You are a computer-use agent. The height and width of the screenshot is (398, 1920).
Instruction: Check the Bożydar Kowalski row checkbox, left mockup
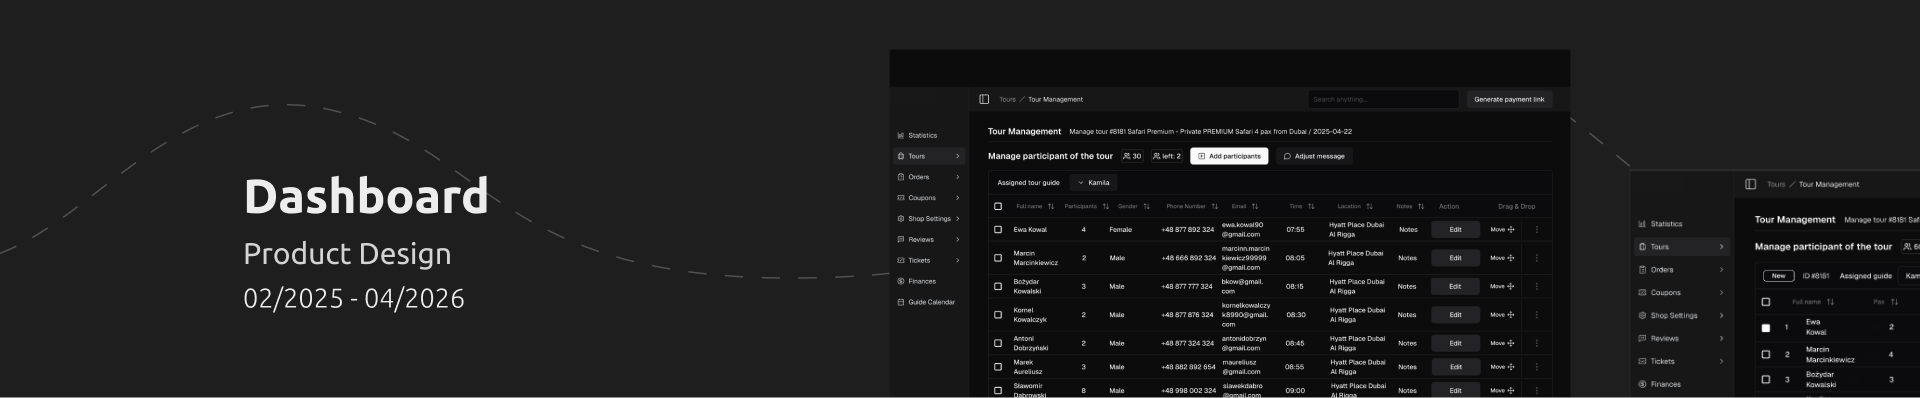(997, 286)
